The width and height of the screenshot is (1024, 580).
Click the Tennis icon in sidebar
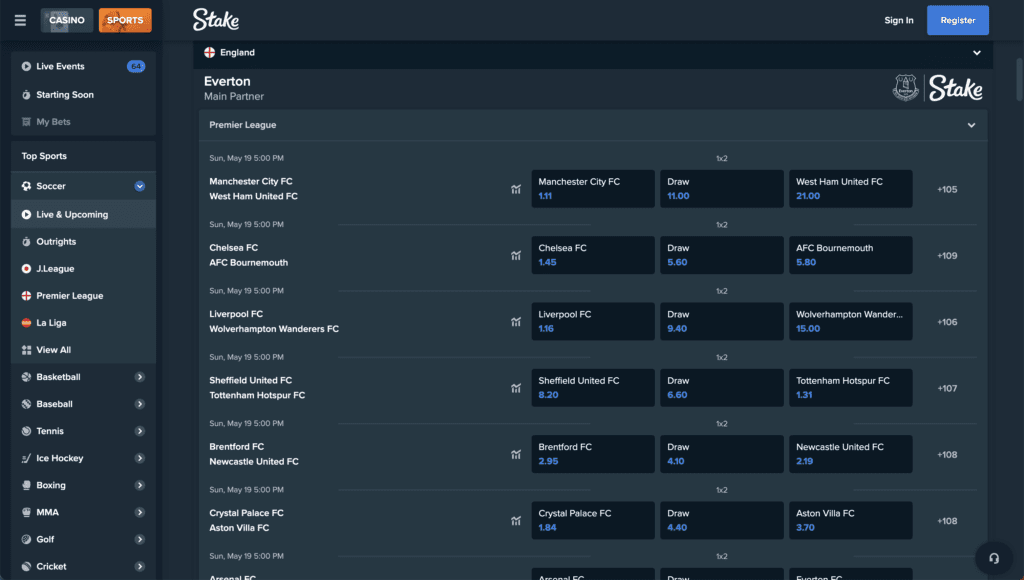point(26,431)
